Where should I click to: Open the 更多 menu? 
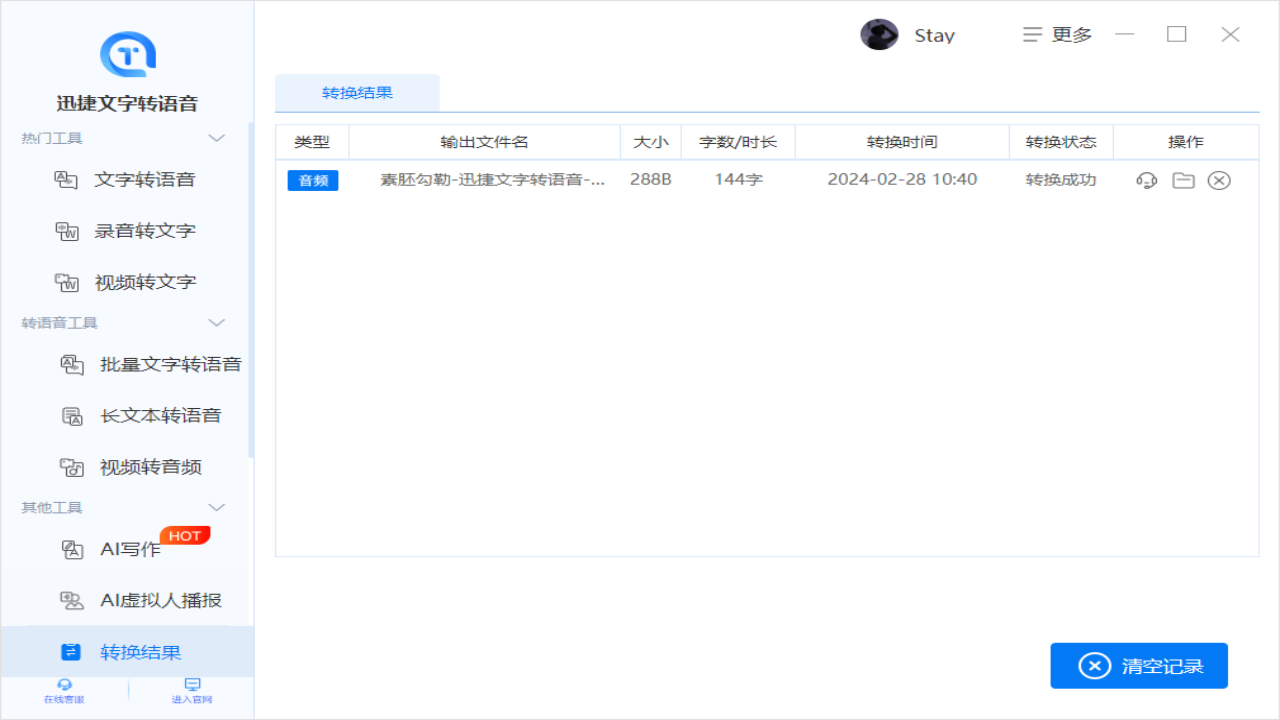click(x=1056, y=34)
